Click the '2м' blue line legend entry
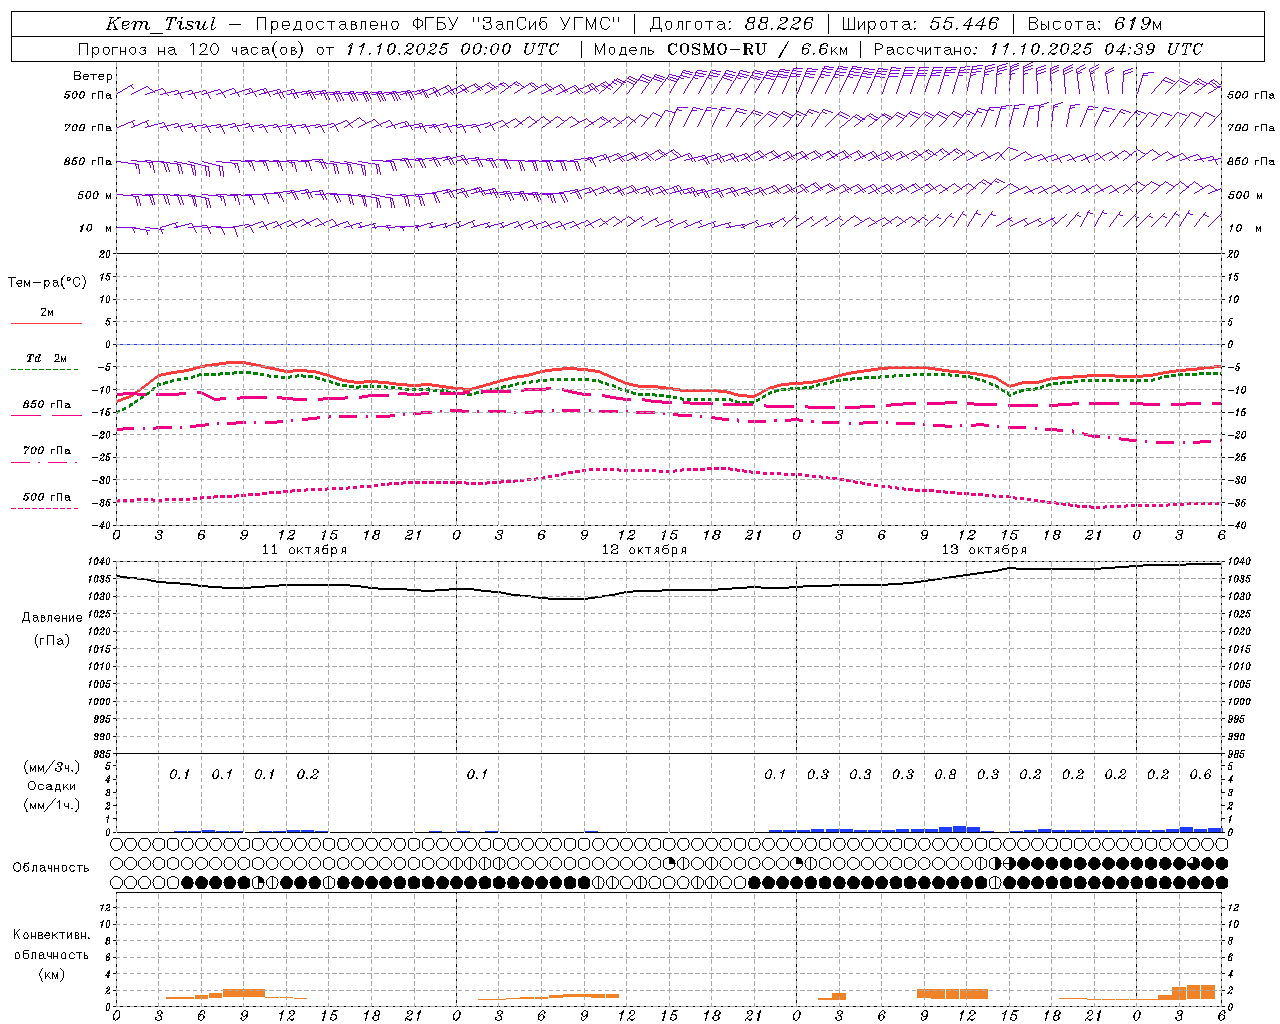Screen dimensions: 1280x1024 click(x=47, y=313)
